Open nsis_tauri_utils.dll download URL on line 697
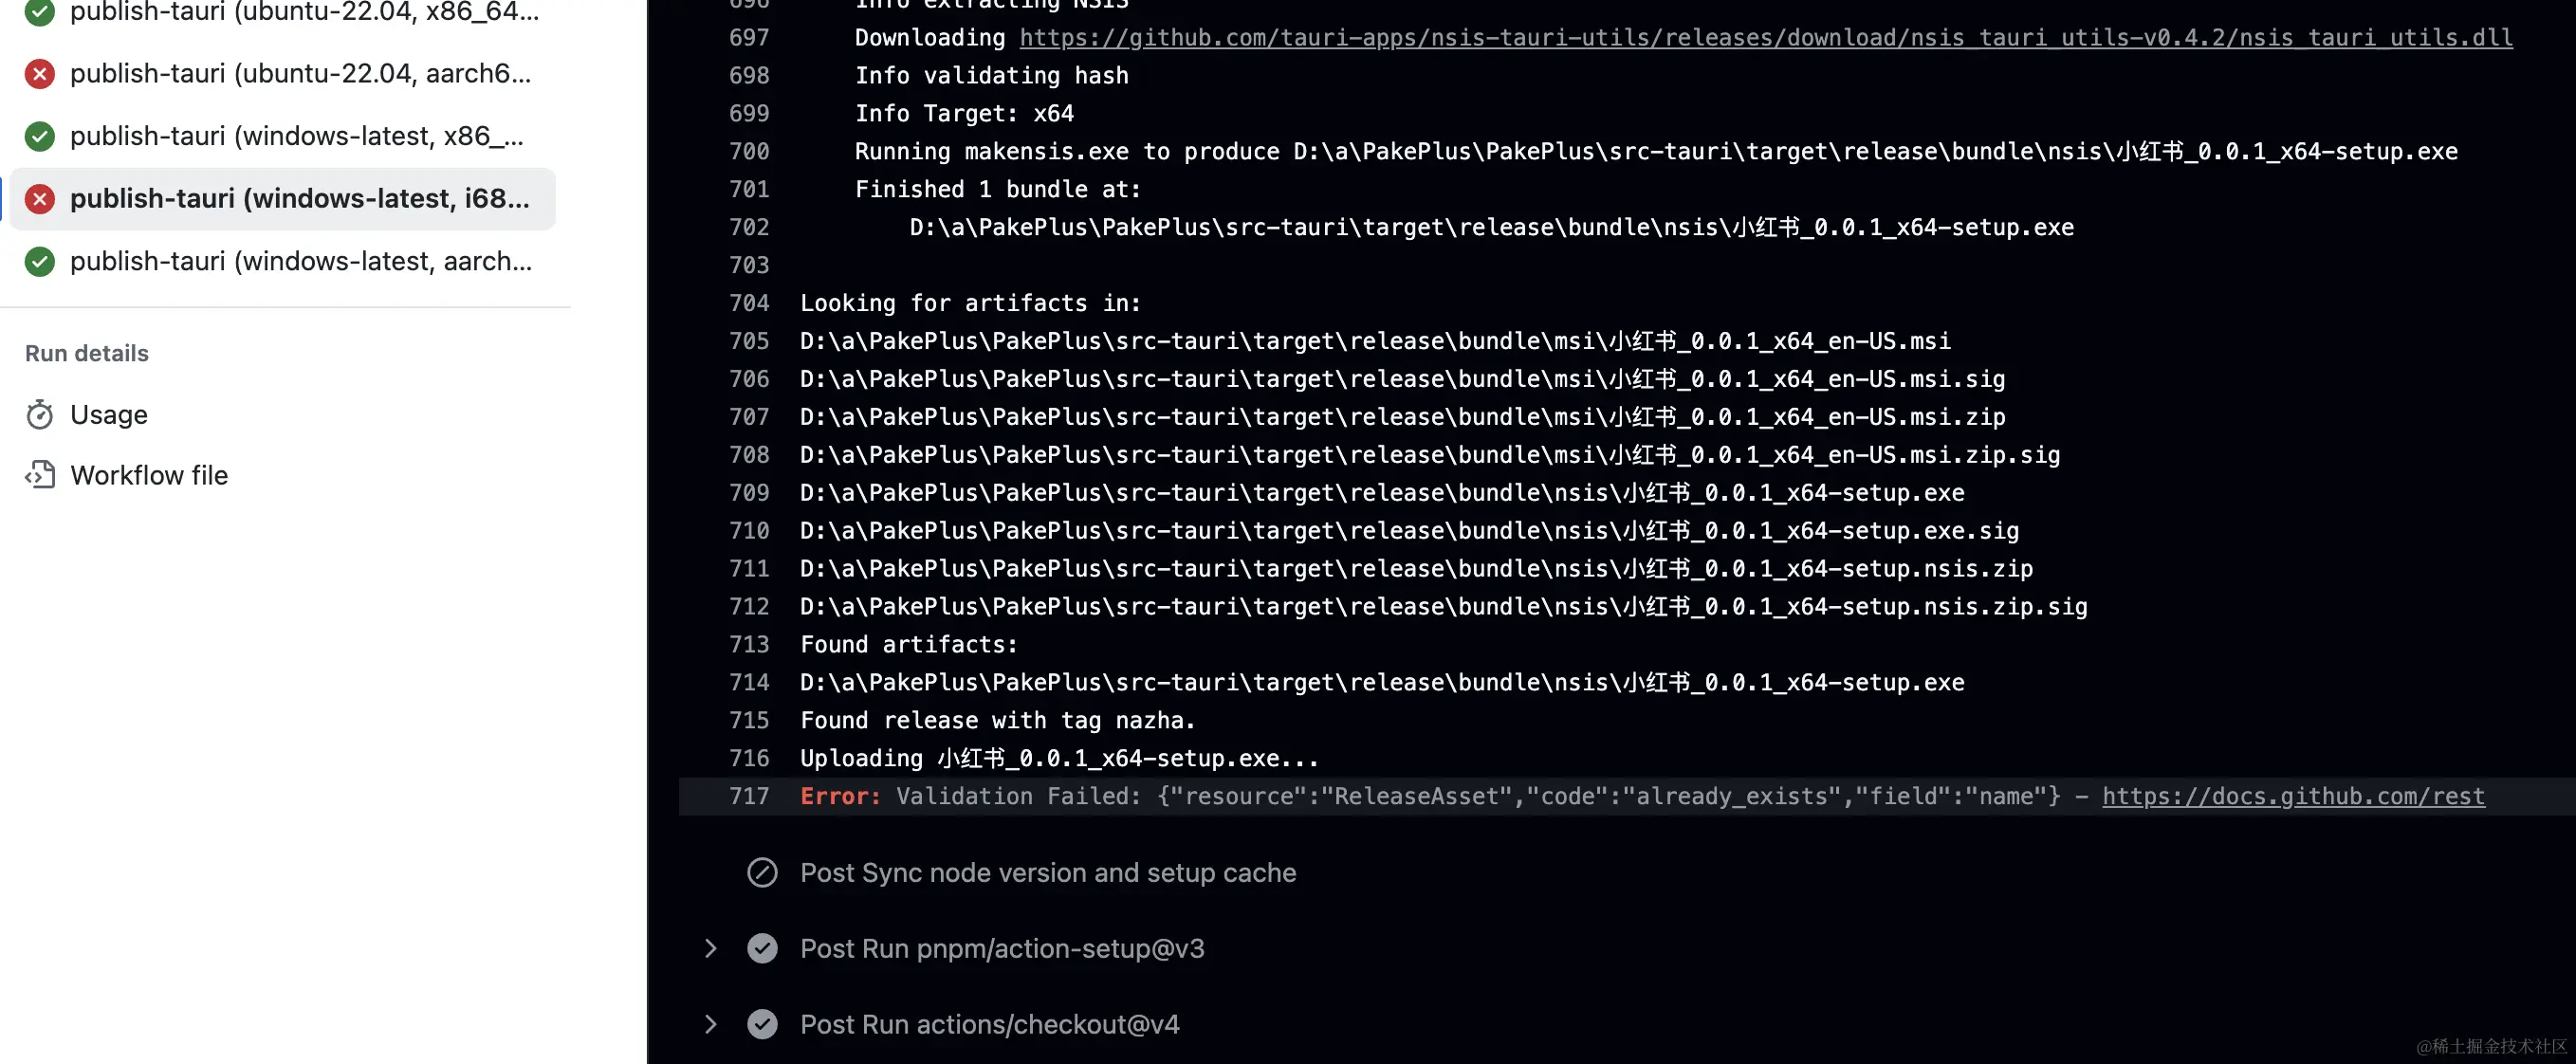Screen dimensions: 2576x1064 (1765, 38)
